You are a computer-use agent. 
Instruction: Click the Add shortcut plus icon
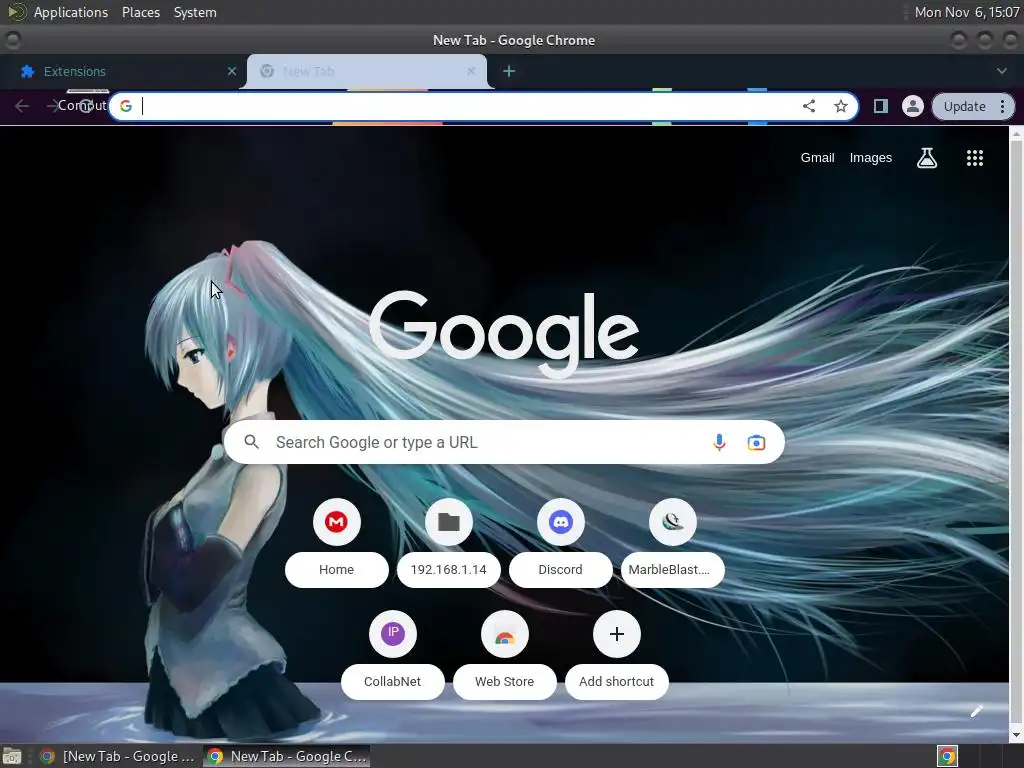[616, 633]
